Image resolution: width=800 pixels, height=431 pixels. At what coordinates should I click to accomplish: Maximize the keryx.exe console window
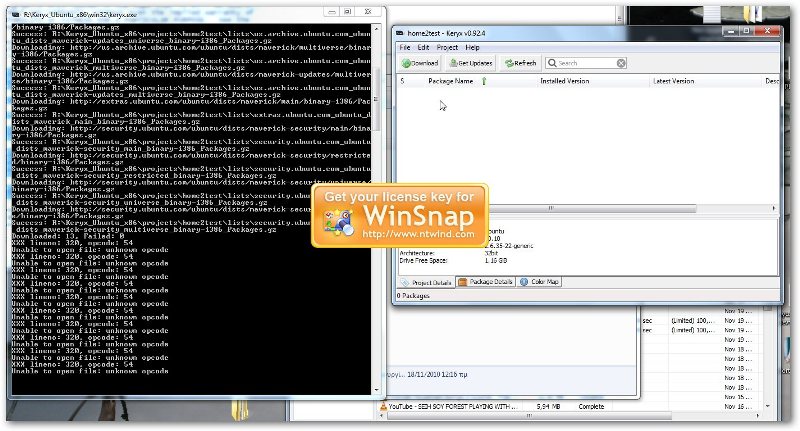pos(347,12)
